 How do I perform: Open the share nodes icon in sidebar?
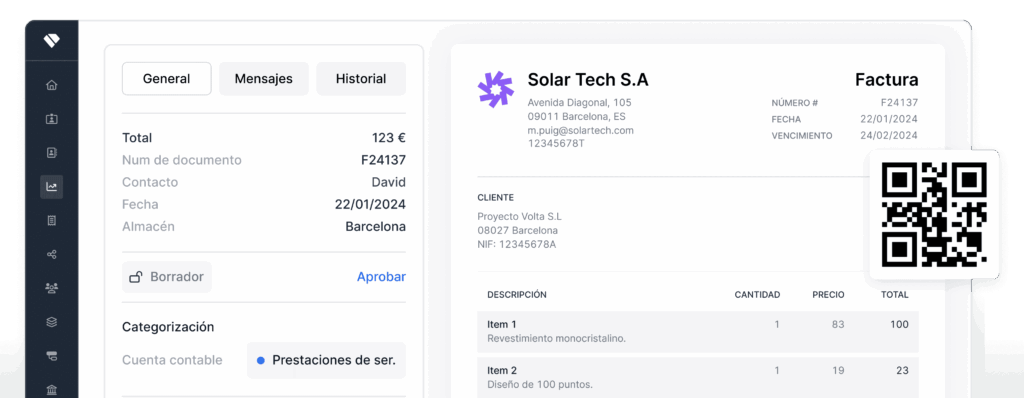point(52,255)
